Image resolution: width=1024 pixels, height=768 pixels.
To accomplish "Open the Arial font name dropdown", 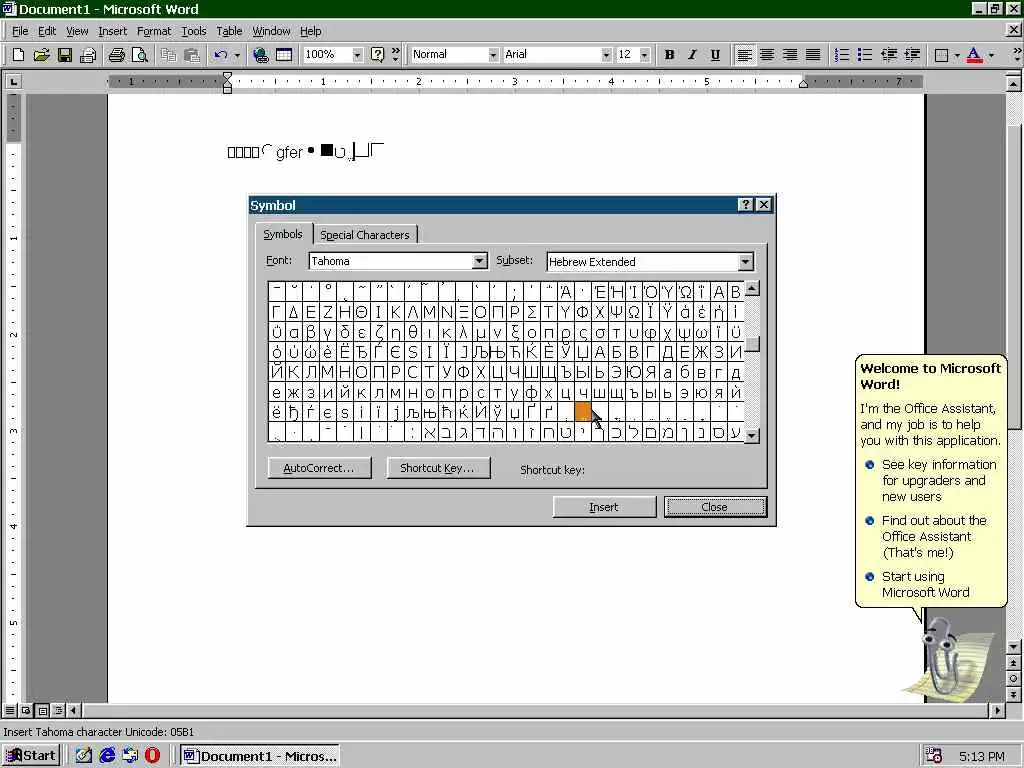I will (606, 55).
